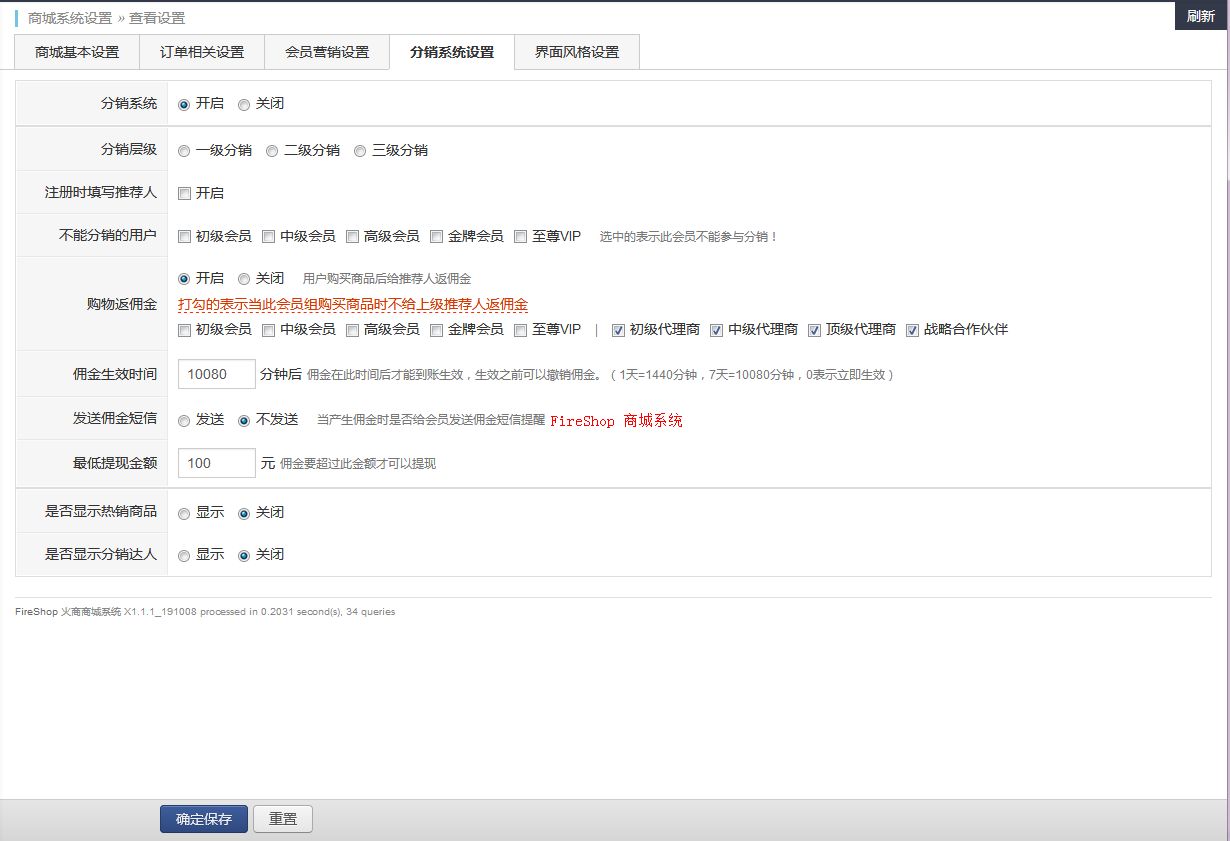Viewport: 1230px width, 841px height.
Task: Click the 用户购买商品后给推荐人返佣金 hint
Action: 387,279
